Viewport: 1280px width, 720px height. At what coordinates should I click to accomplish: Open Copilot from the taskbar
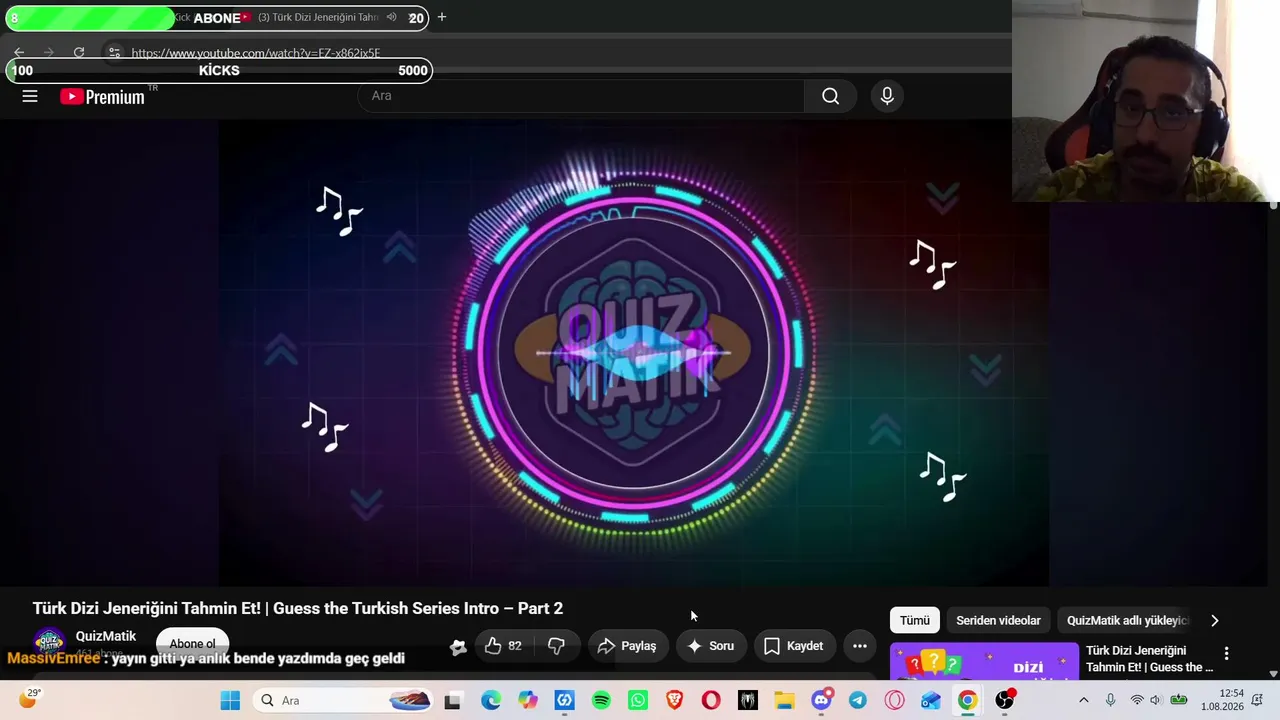click(x=527, y=701)
